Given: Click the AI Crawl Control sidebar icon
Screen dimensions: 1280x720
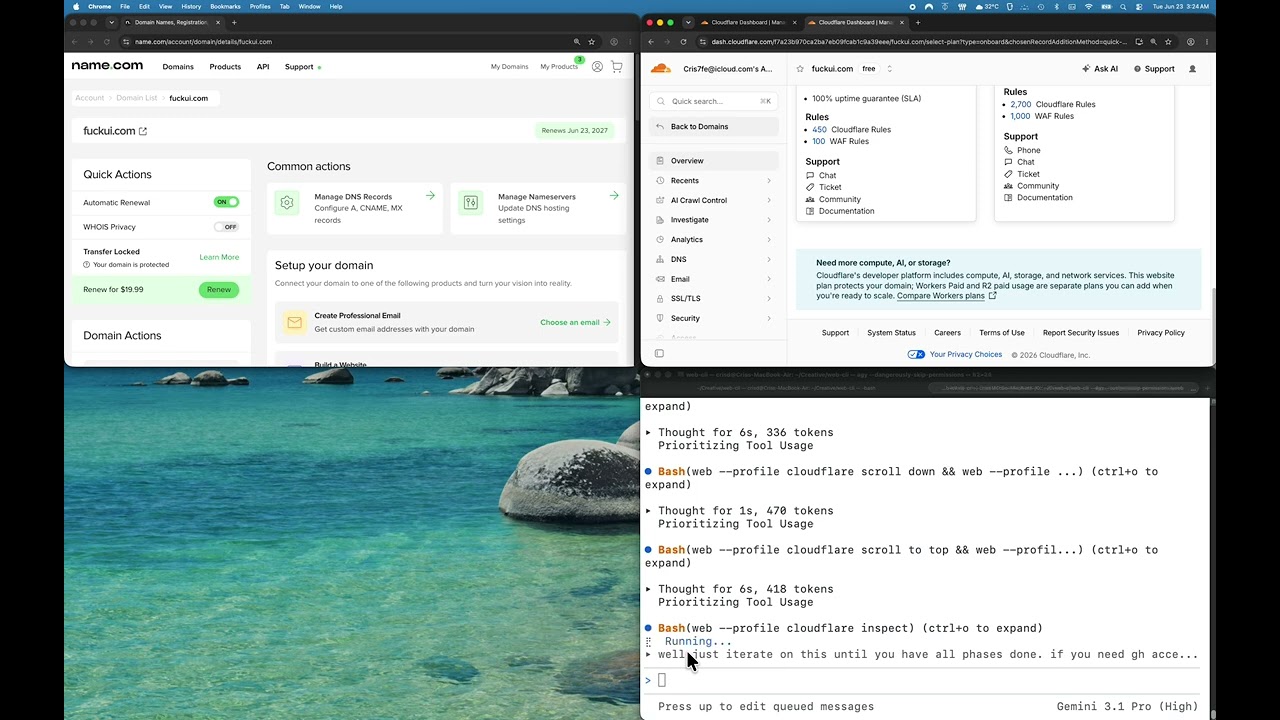Looking at the screenshot, I should tap(660, 200).
